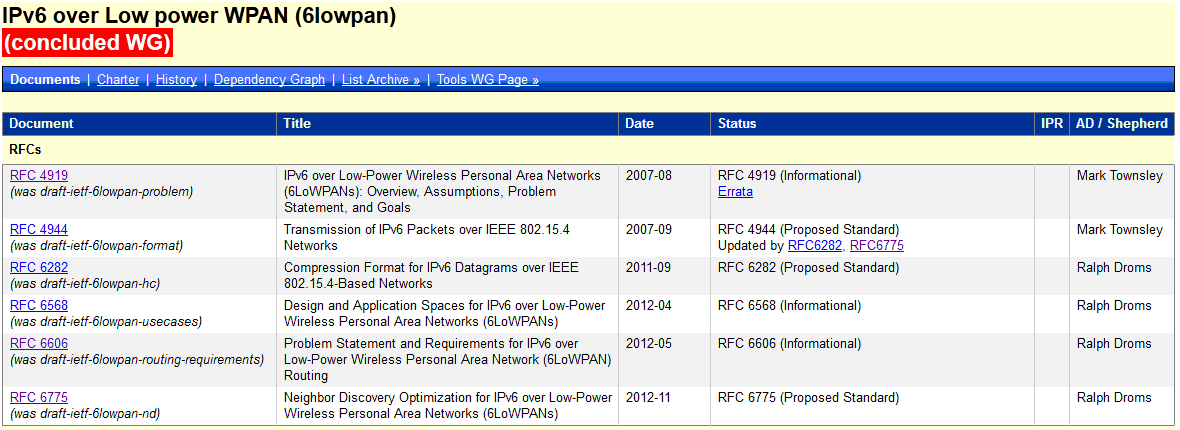Select text '(was draft-ietf-6lowpan-hc)'
1180x430 pixels.
pos(85,284)
